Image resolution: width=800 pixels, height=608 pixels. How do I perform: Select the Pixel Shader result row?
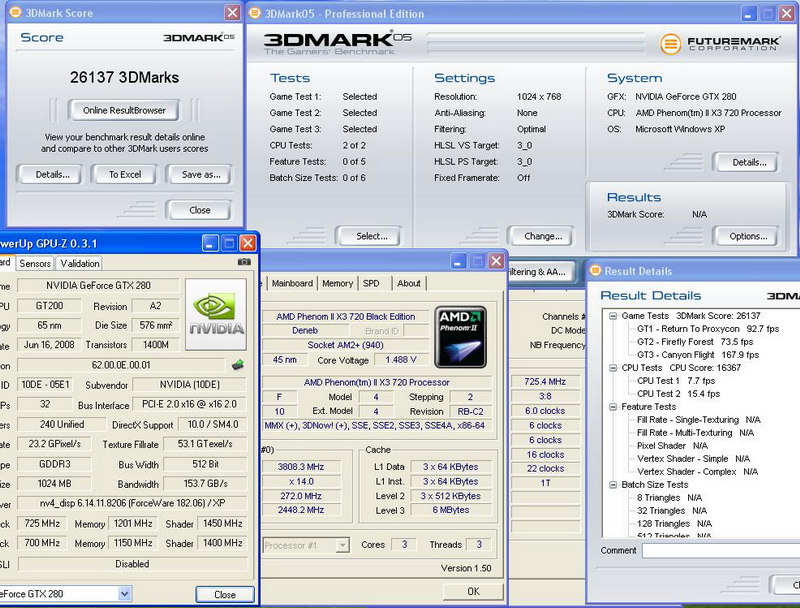pyautogui.click(x=672, y=446)
